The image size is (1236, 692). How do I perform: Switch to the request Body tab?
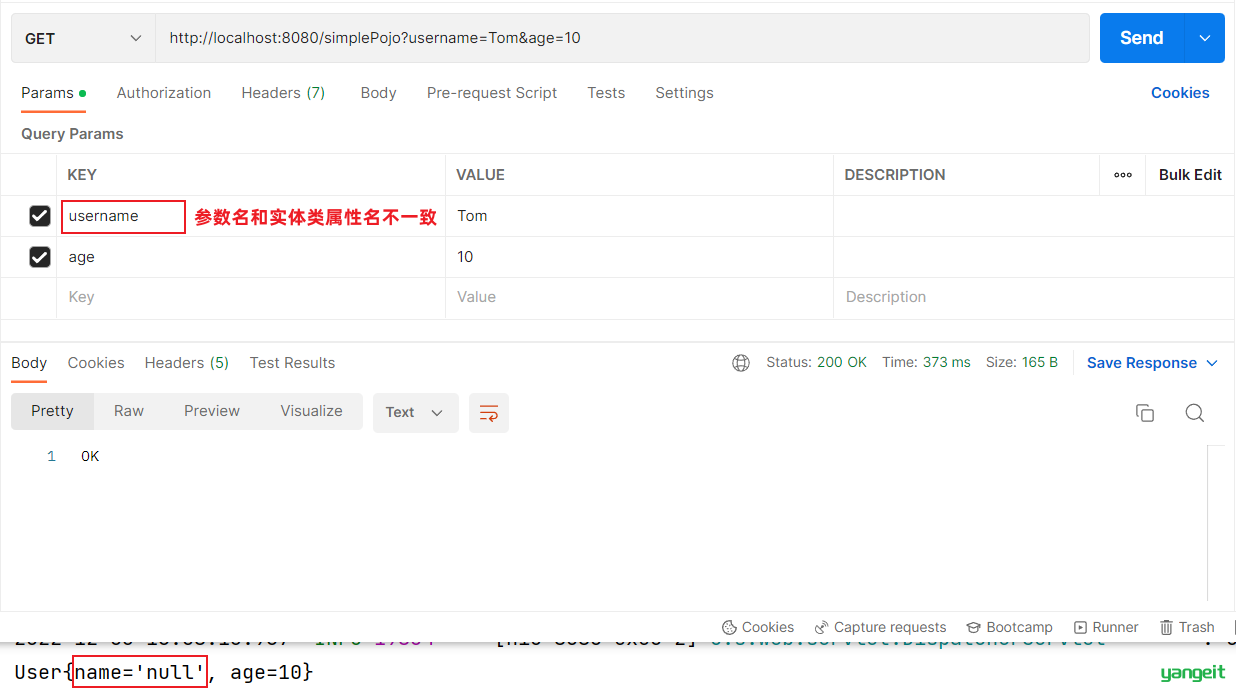click(x=378, y=93)
